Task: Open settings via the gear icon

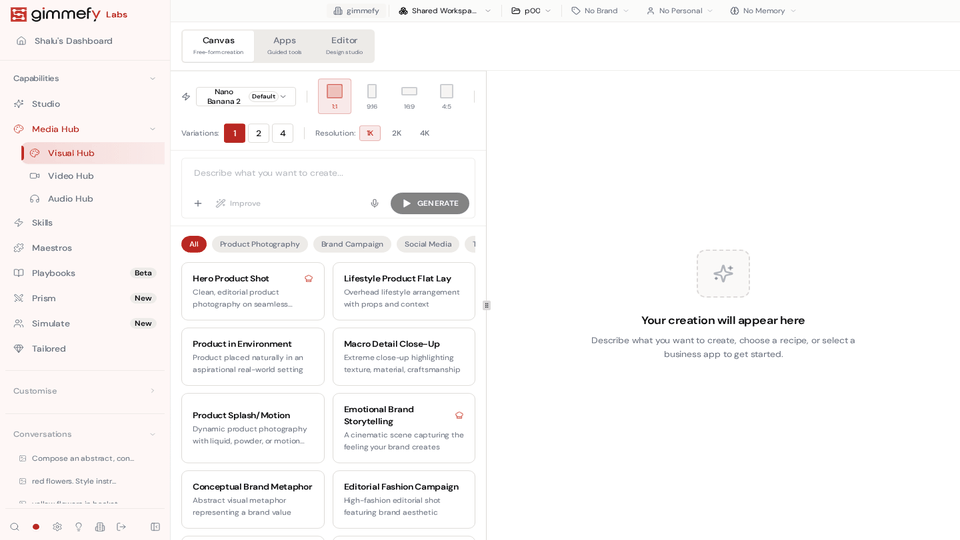Action: (57, 527)
